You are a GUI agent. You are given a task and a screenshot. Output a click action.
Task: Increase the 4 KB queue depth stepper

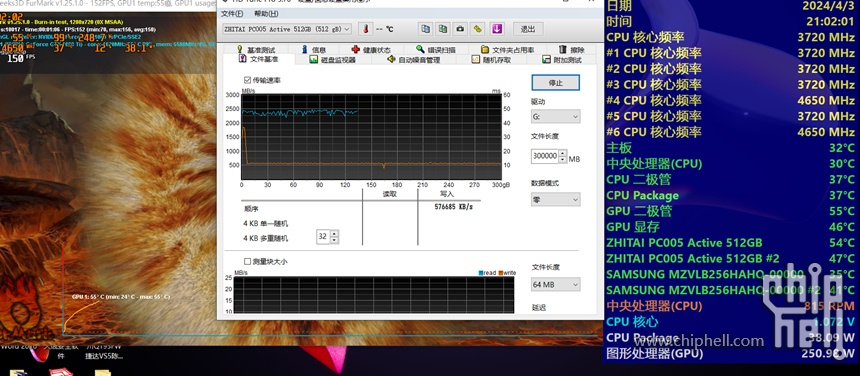pos(335,233)
